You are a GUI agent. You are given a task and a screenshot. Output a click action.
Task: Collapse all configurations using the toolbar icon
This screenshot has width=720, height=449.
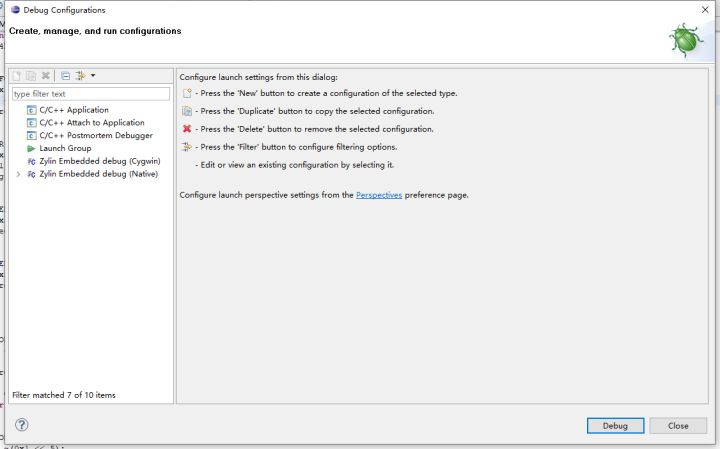[x=65, y=76]
